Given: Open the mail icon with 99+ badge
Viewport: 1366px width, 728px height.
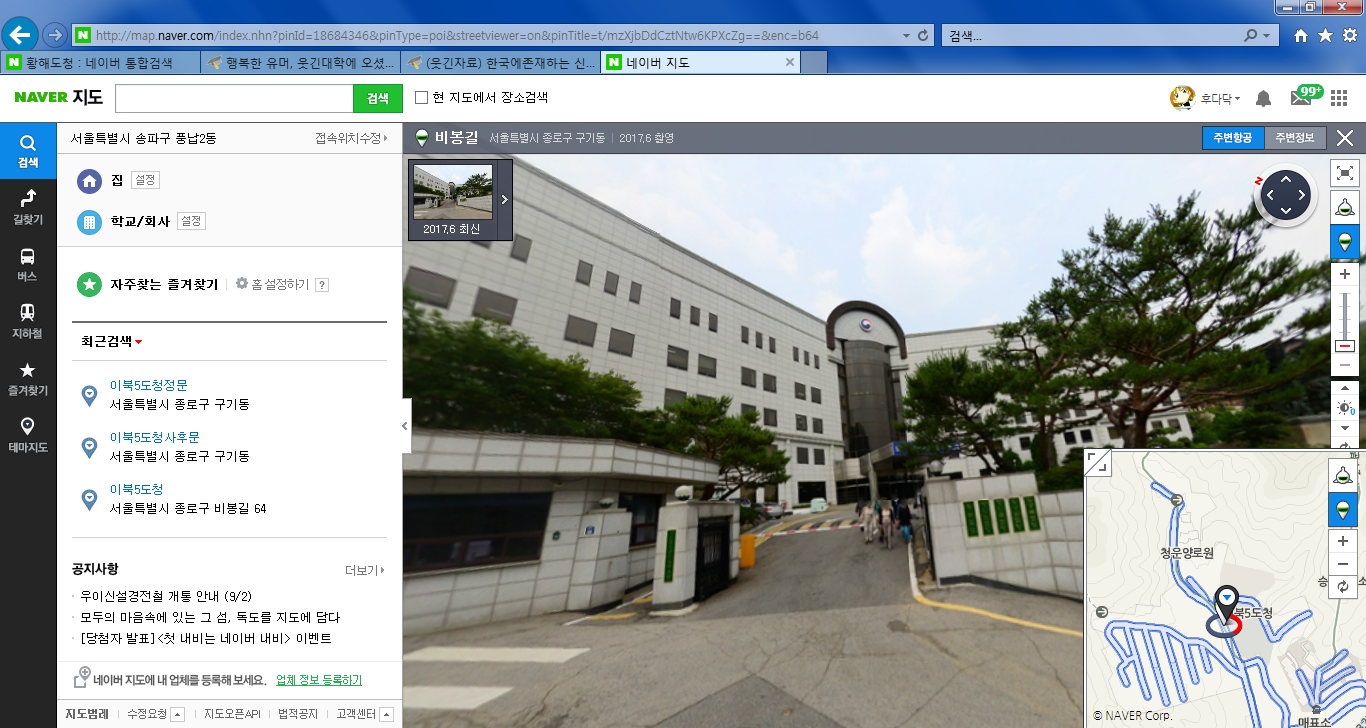Looking at the screenshot, I should point(1301,98).
